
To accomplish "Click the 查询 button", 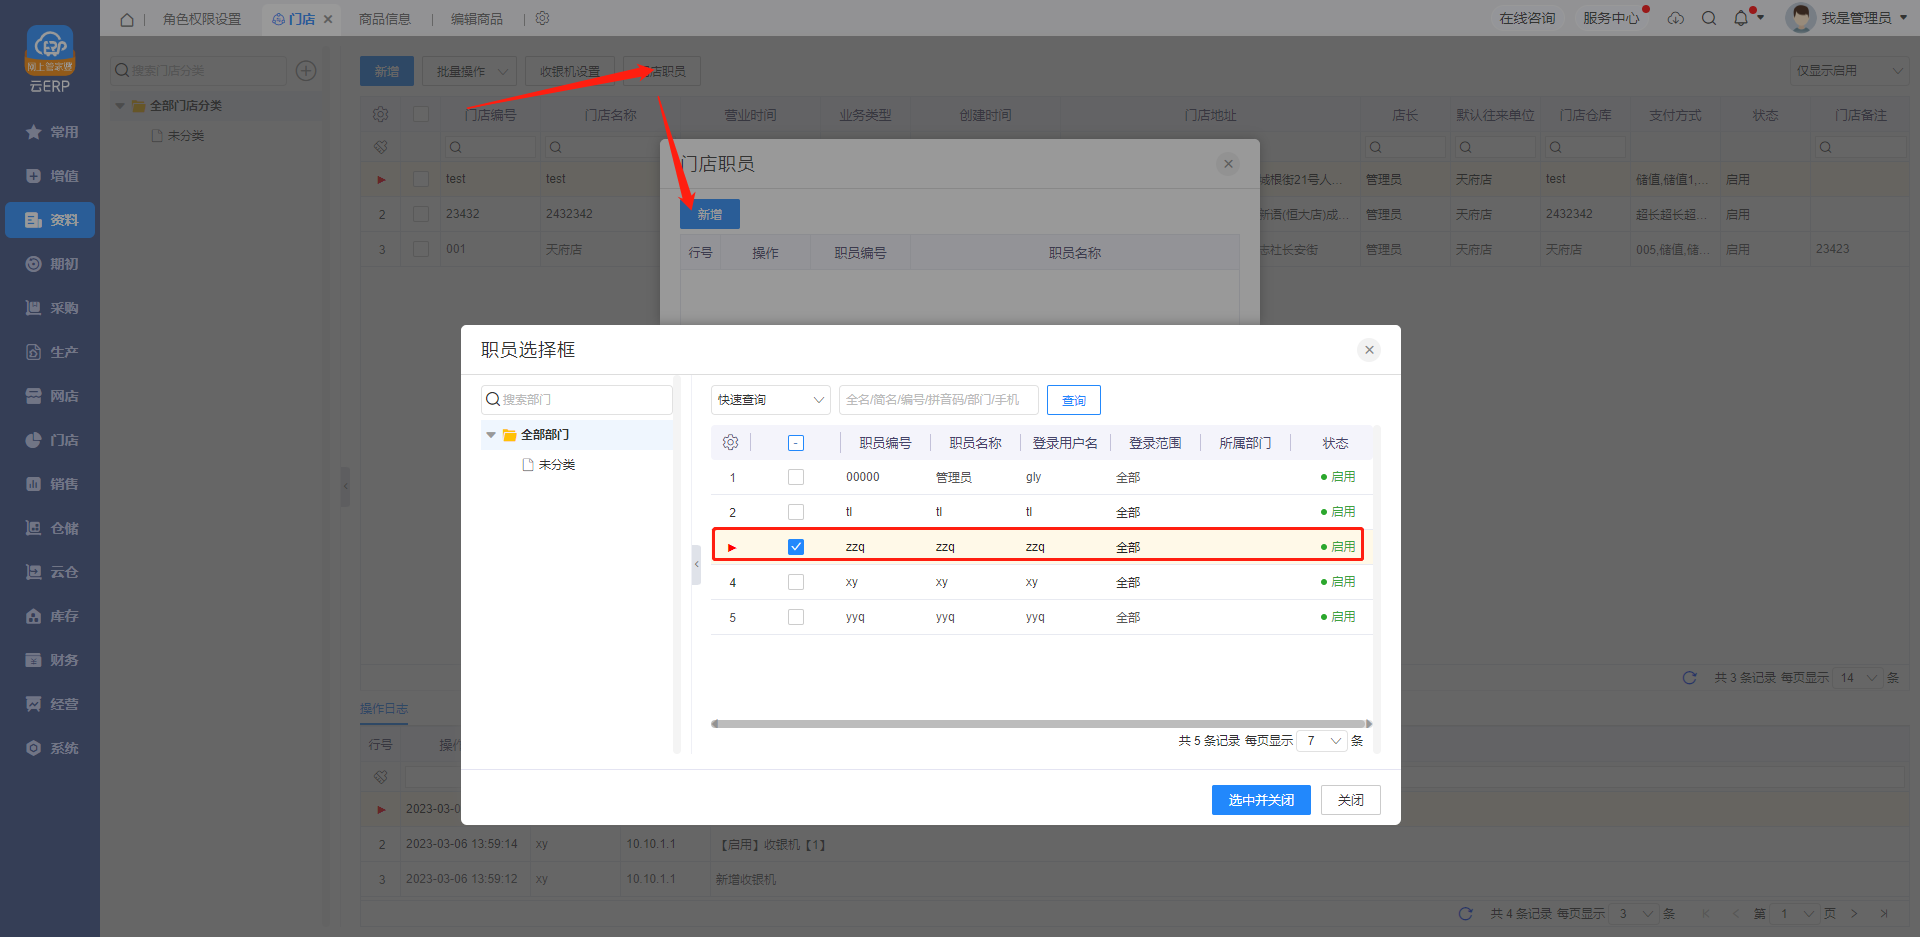I will [x=1074, y=400].
